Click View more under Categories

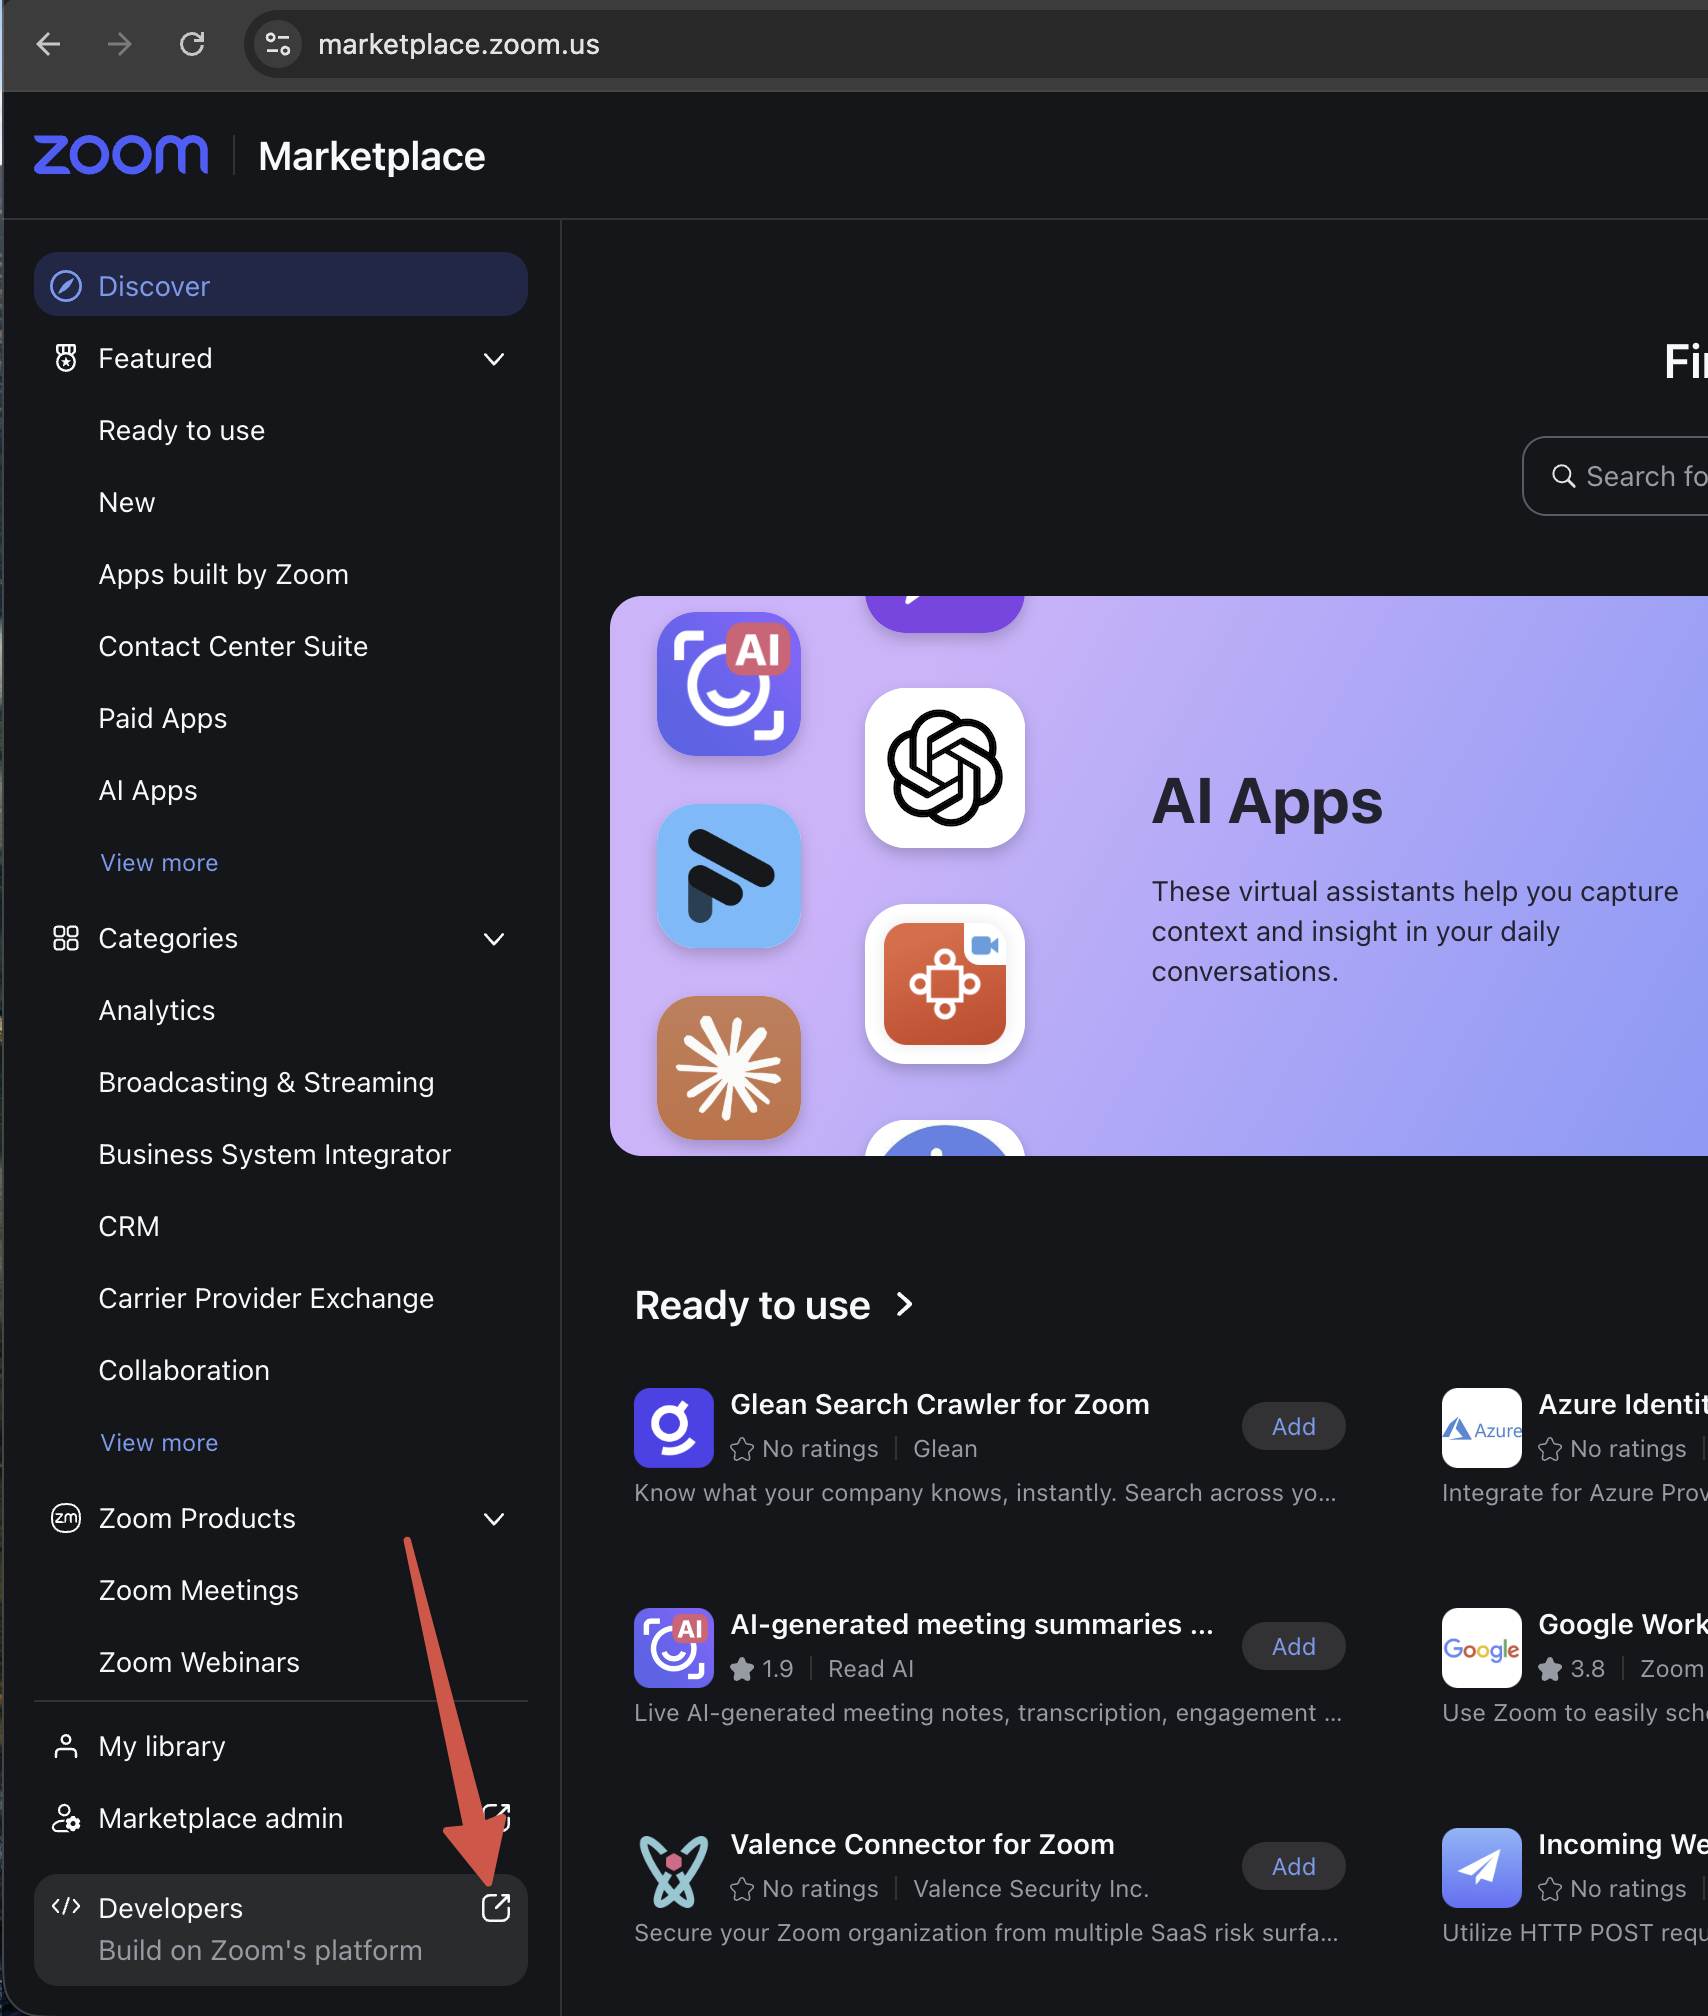point(159,1443)
